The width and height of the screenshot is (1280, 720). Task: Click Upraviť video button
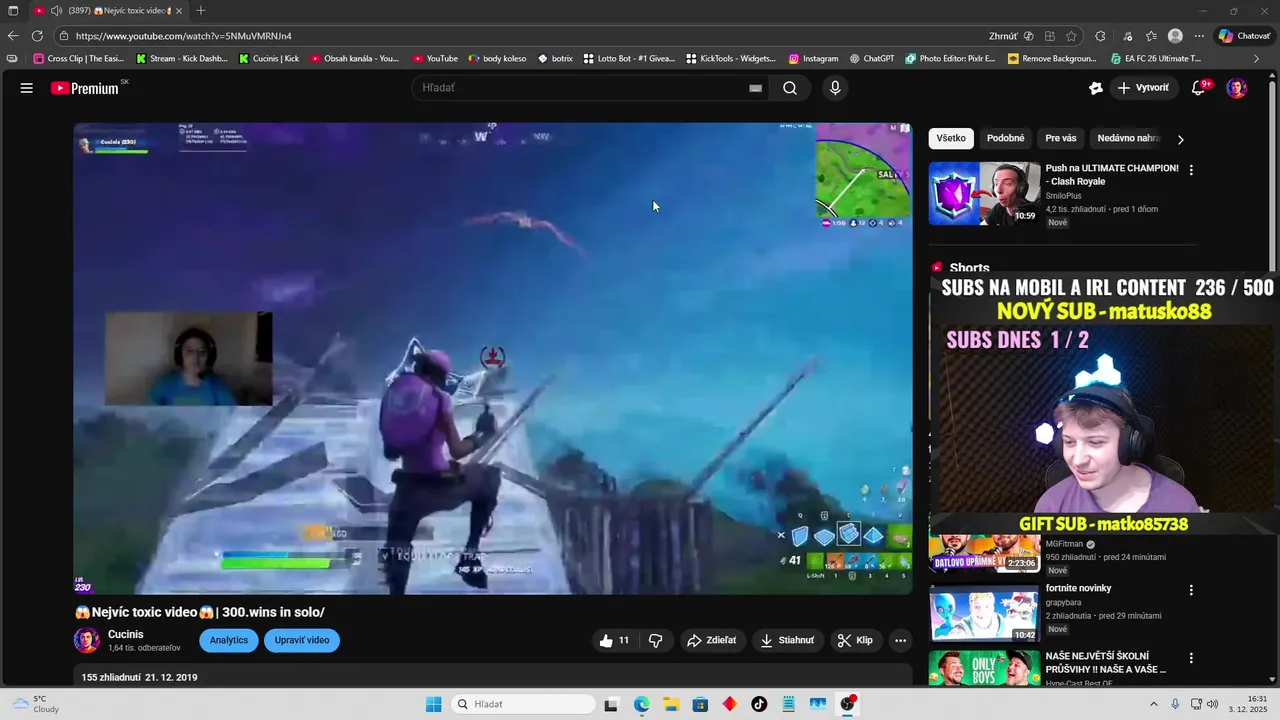(302, 640)
